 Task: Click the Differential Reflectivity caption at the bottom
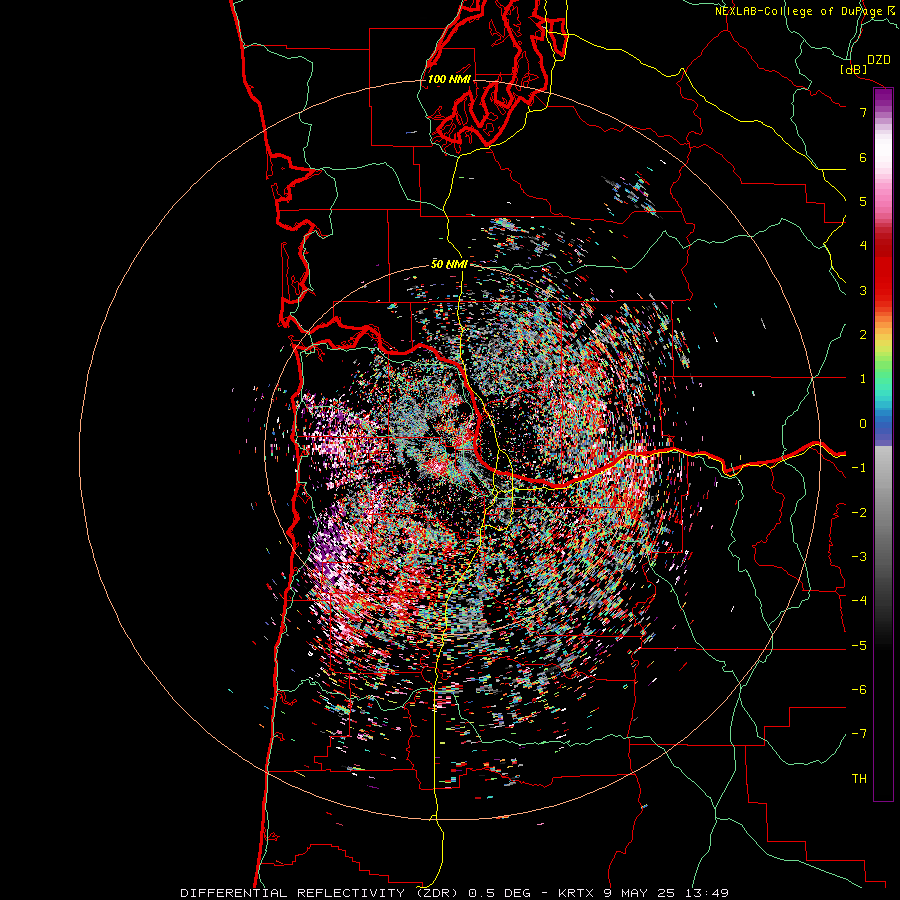pos(454,893)
